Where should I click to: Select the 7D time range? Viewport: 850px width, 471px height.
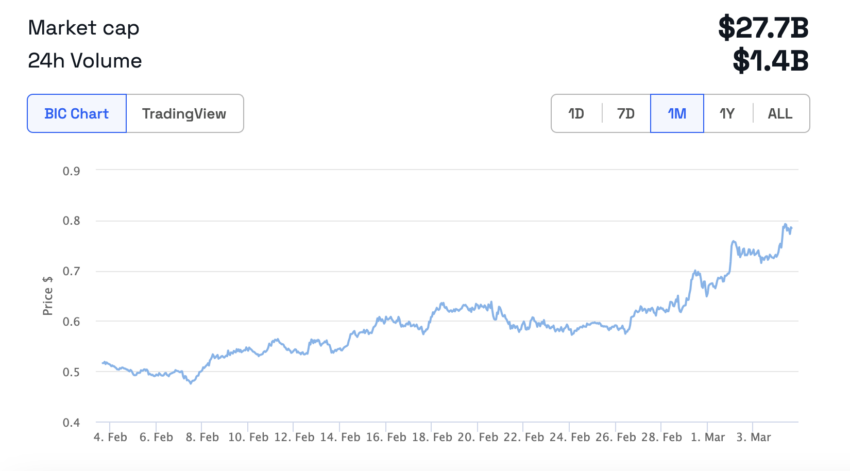626,113
